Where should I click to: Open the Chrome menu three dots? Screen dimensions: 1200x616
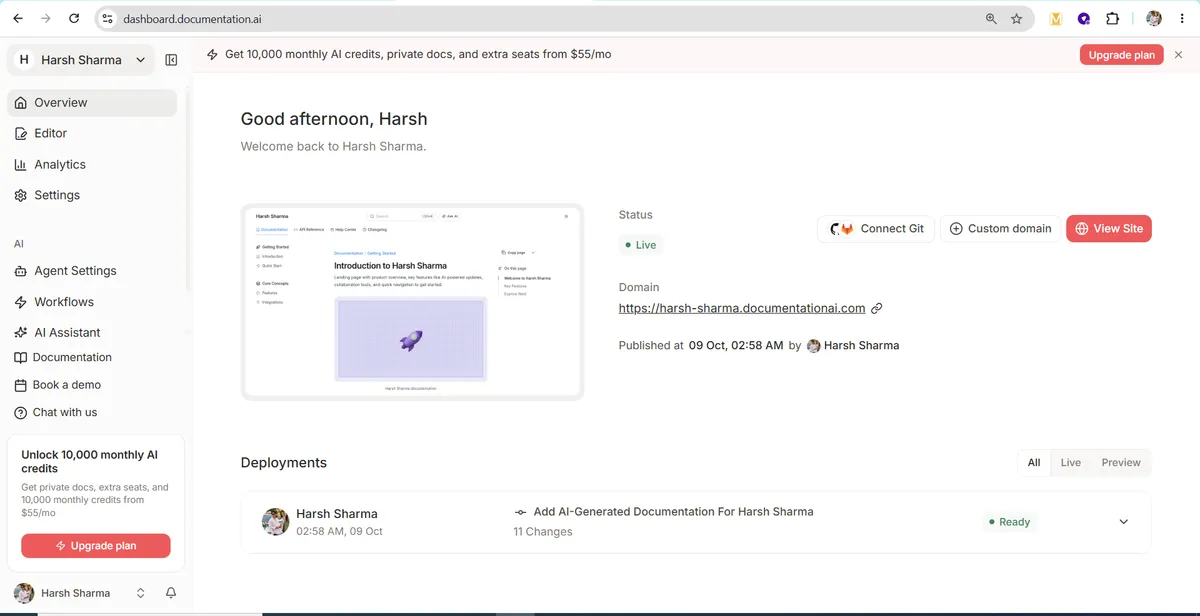click(x=1184, y=18)
